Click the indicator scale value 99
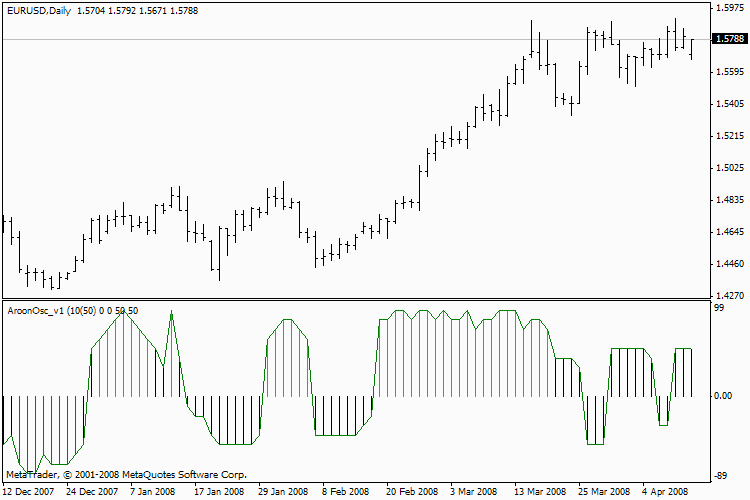This screenshot has height=500, width=750. pyautogui.click(x=719, y=308)
